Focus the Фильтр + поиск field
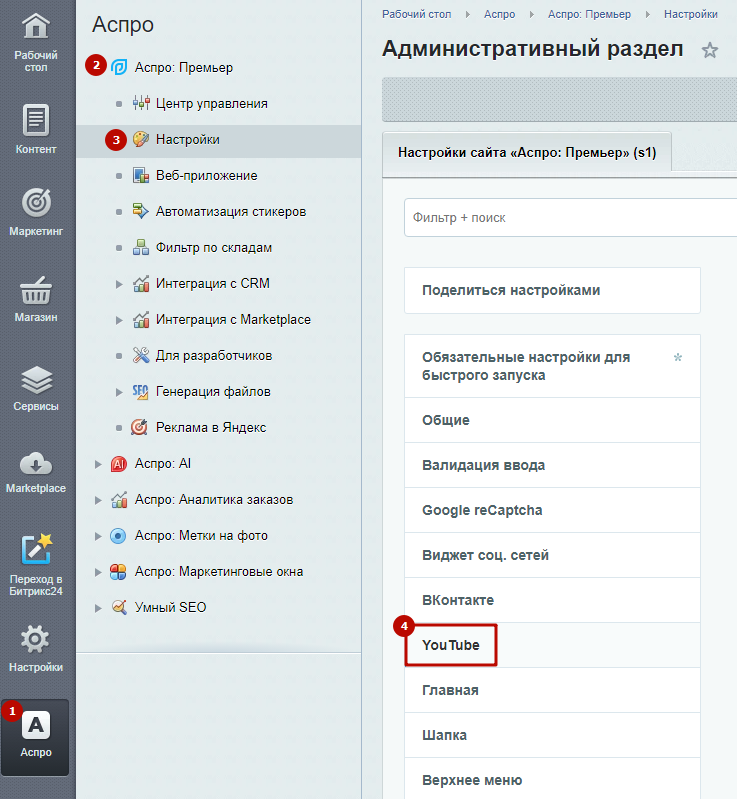This screenshot has height=799, width=737. (570, 218)
